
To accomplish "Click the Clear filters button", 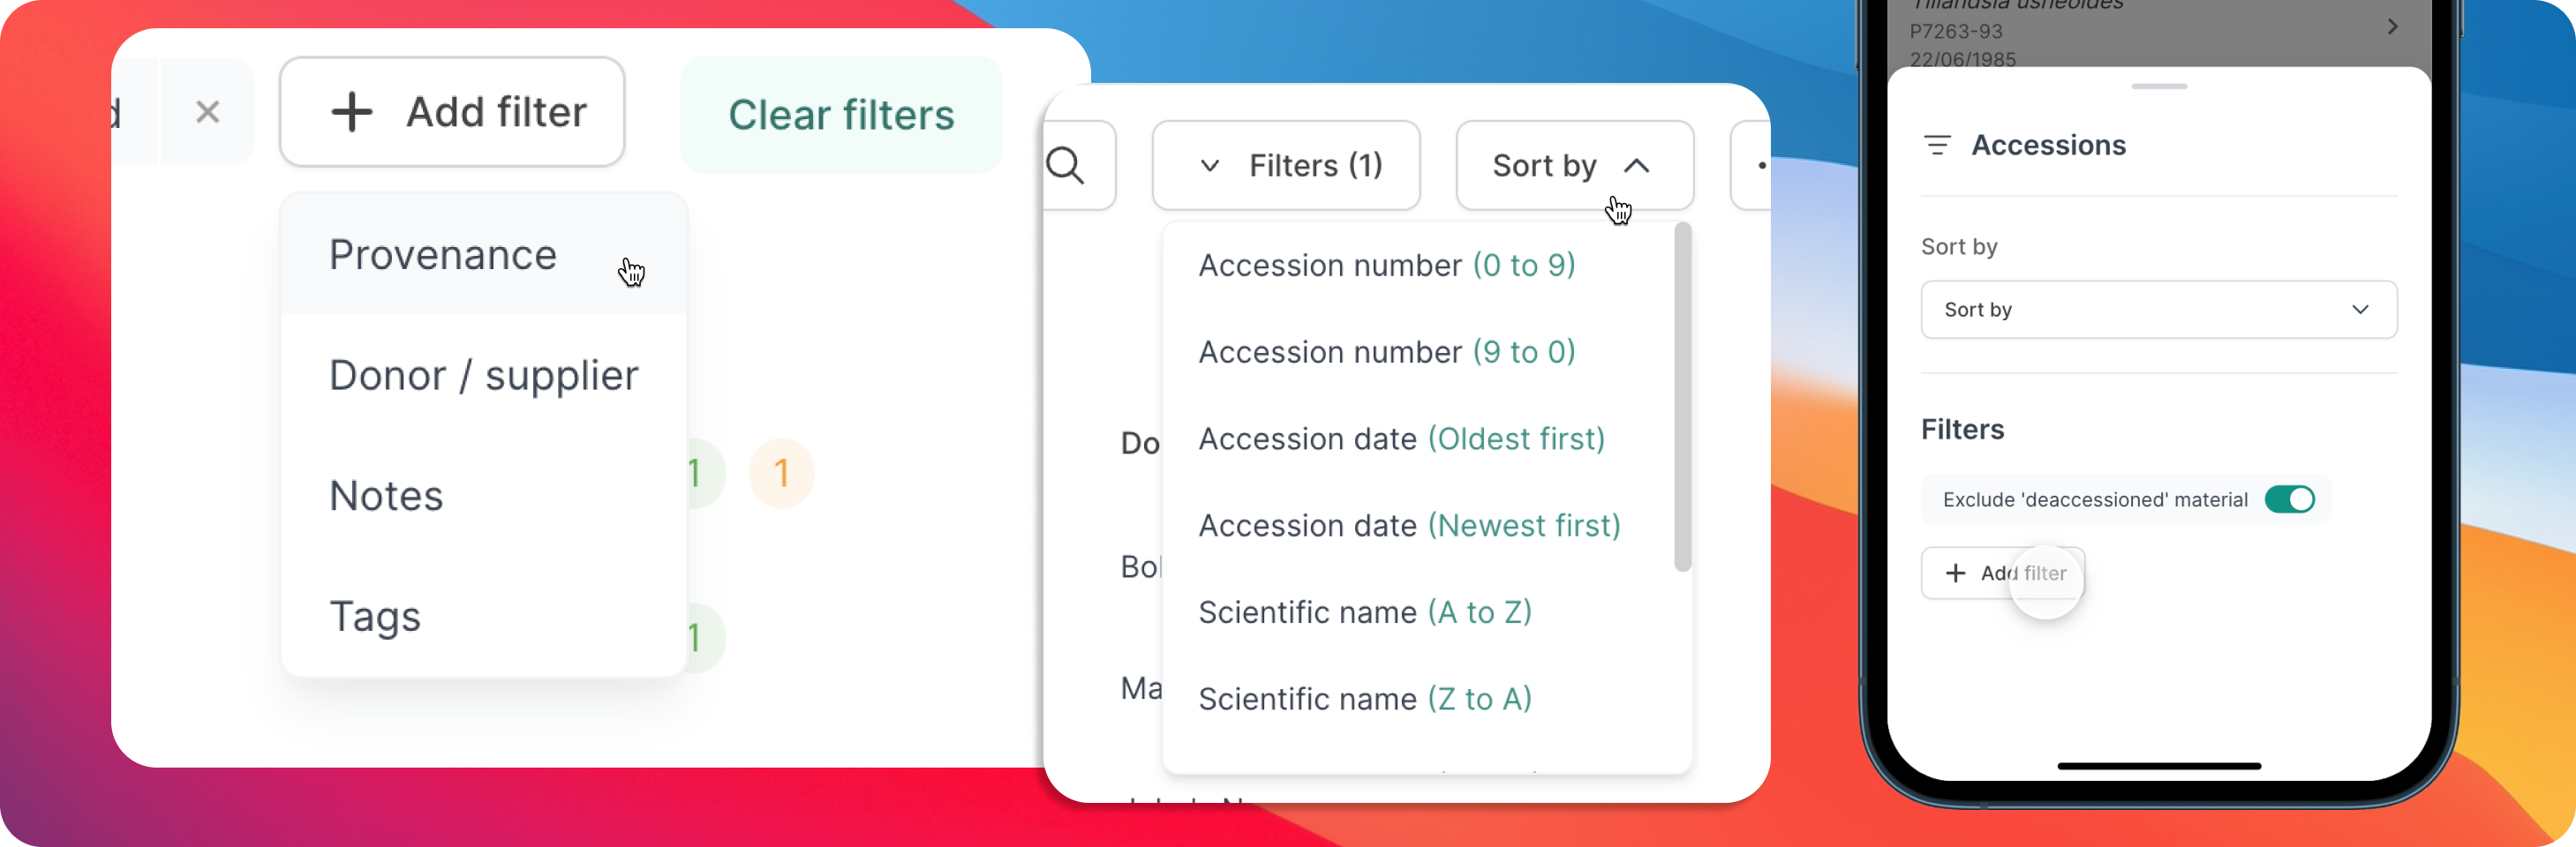I will [841, 115].
